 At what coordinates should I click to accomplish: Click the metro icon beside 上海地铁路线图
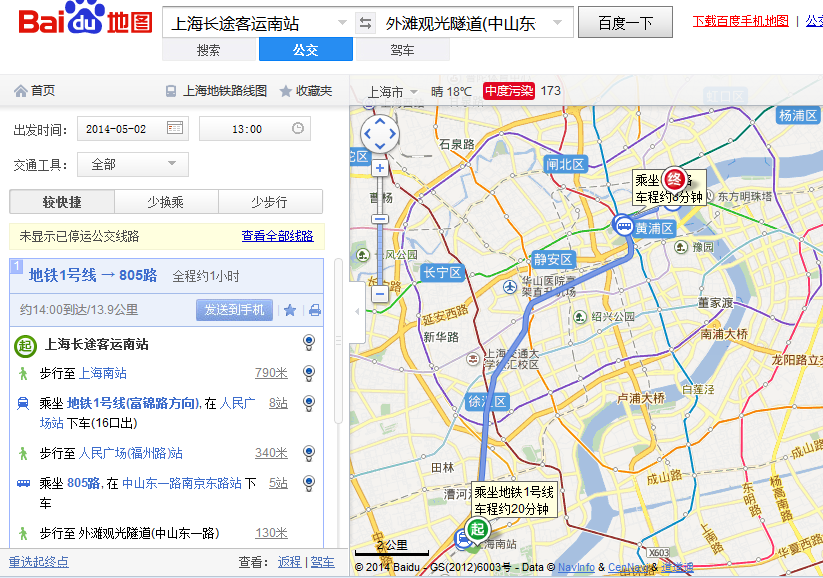(x=171, y=91)
